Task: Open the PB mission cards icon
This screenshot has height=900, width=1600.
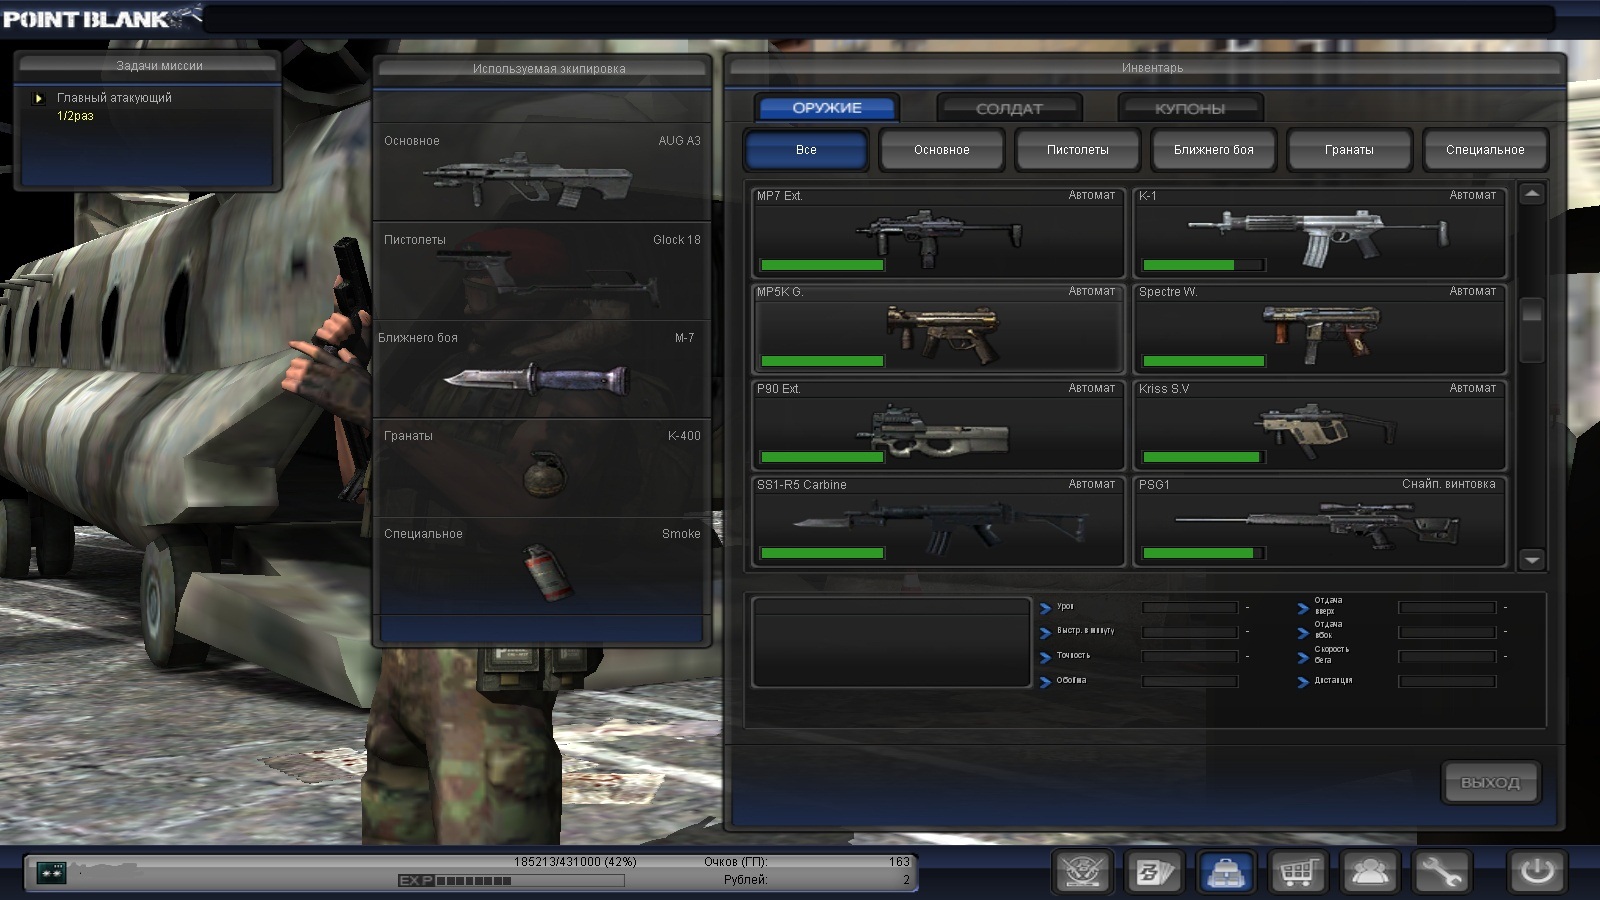Action: click(x=1154, y=872)
